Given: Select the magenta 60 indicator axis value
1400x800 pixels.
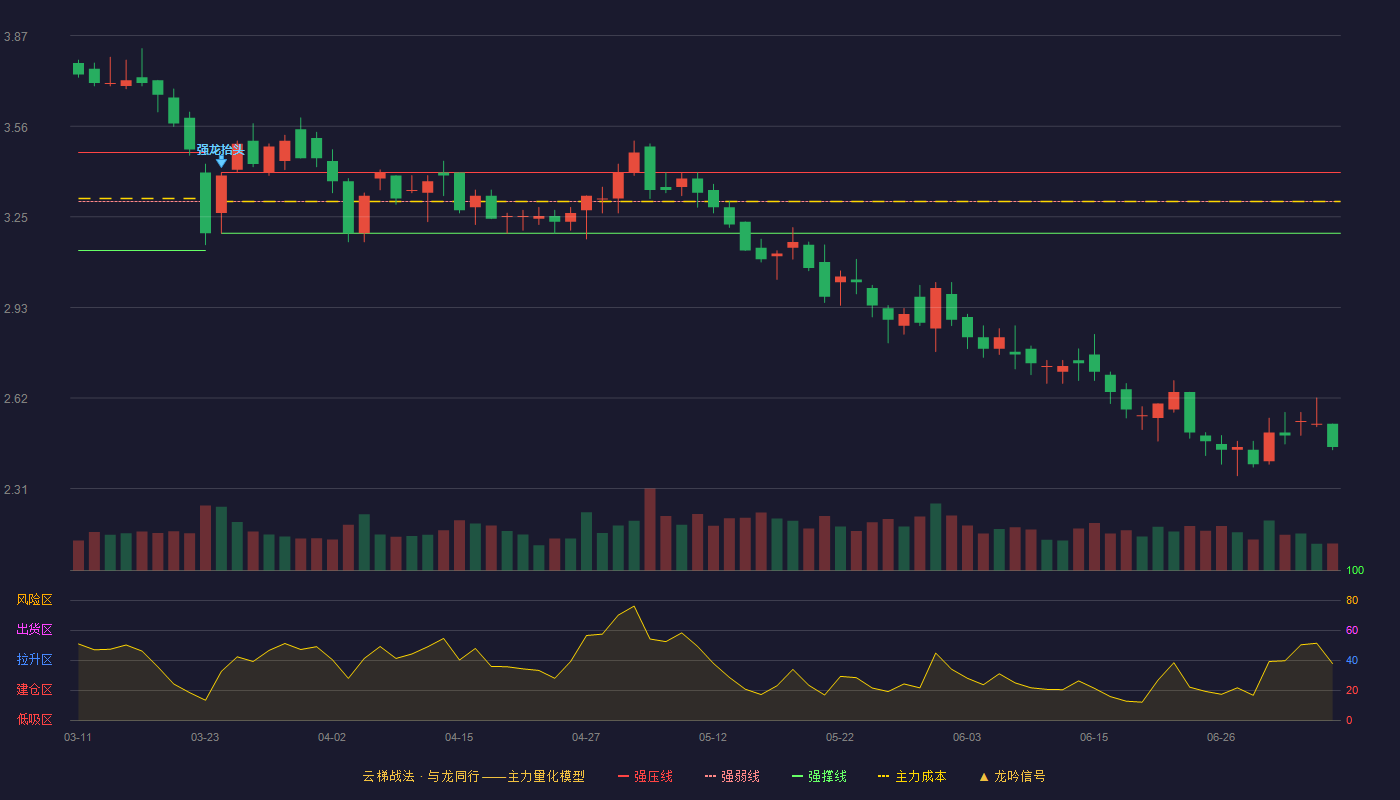Looking at the screenshot, I should click(1352, 630).
